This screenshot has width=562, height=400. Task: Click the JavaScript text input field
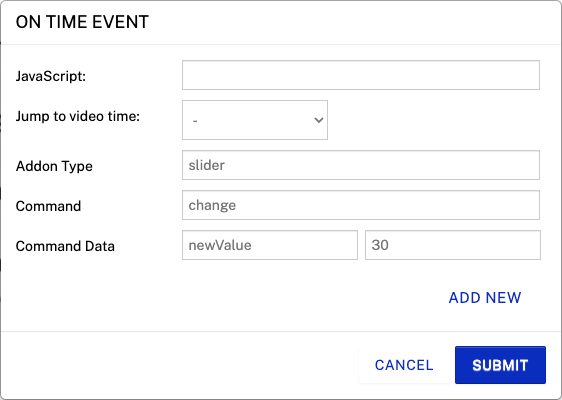[361, 75]
